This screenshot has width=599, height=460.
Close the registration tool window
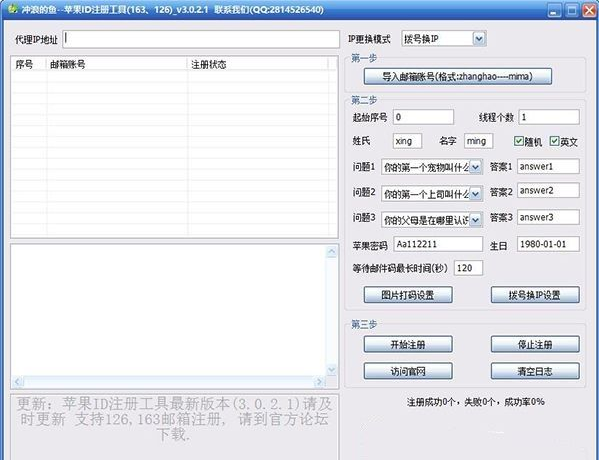click(x=589, y=10)
